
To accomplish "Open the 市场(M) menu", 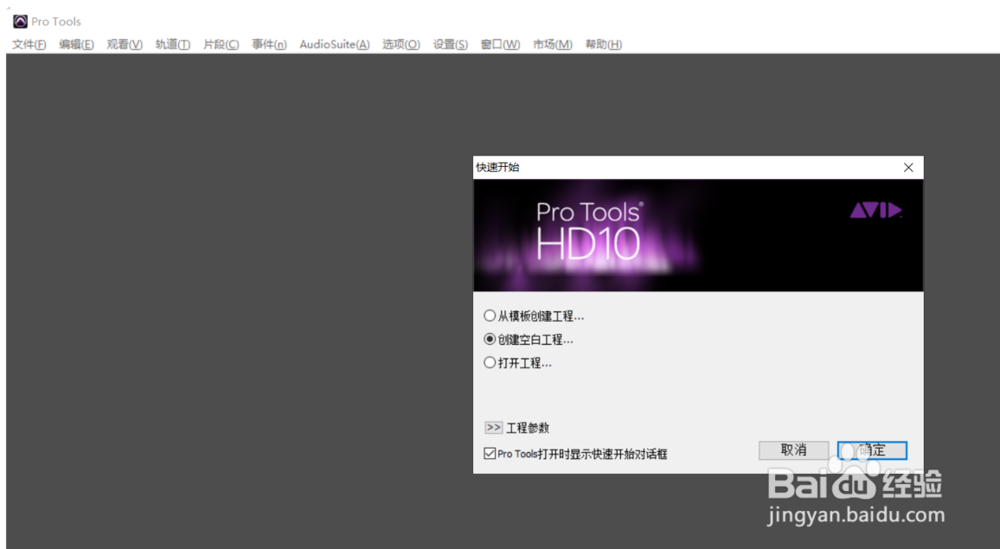I will pos(553,44).
